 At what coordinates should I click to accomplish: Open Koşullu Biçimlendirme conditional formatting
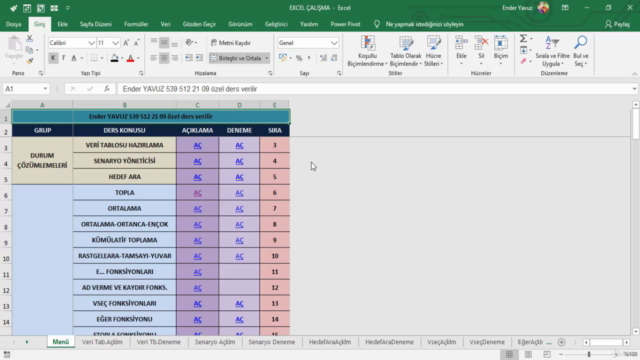(367, 51)
